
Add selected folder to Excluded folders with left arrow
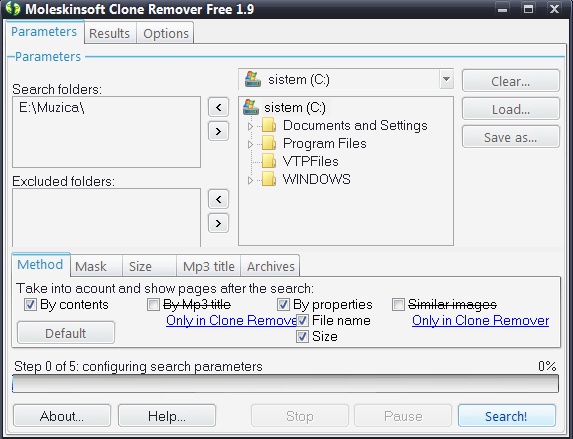219,199
